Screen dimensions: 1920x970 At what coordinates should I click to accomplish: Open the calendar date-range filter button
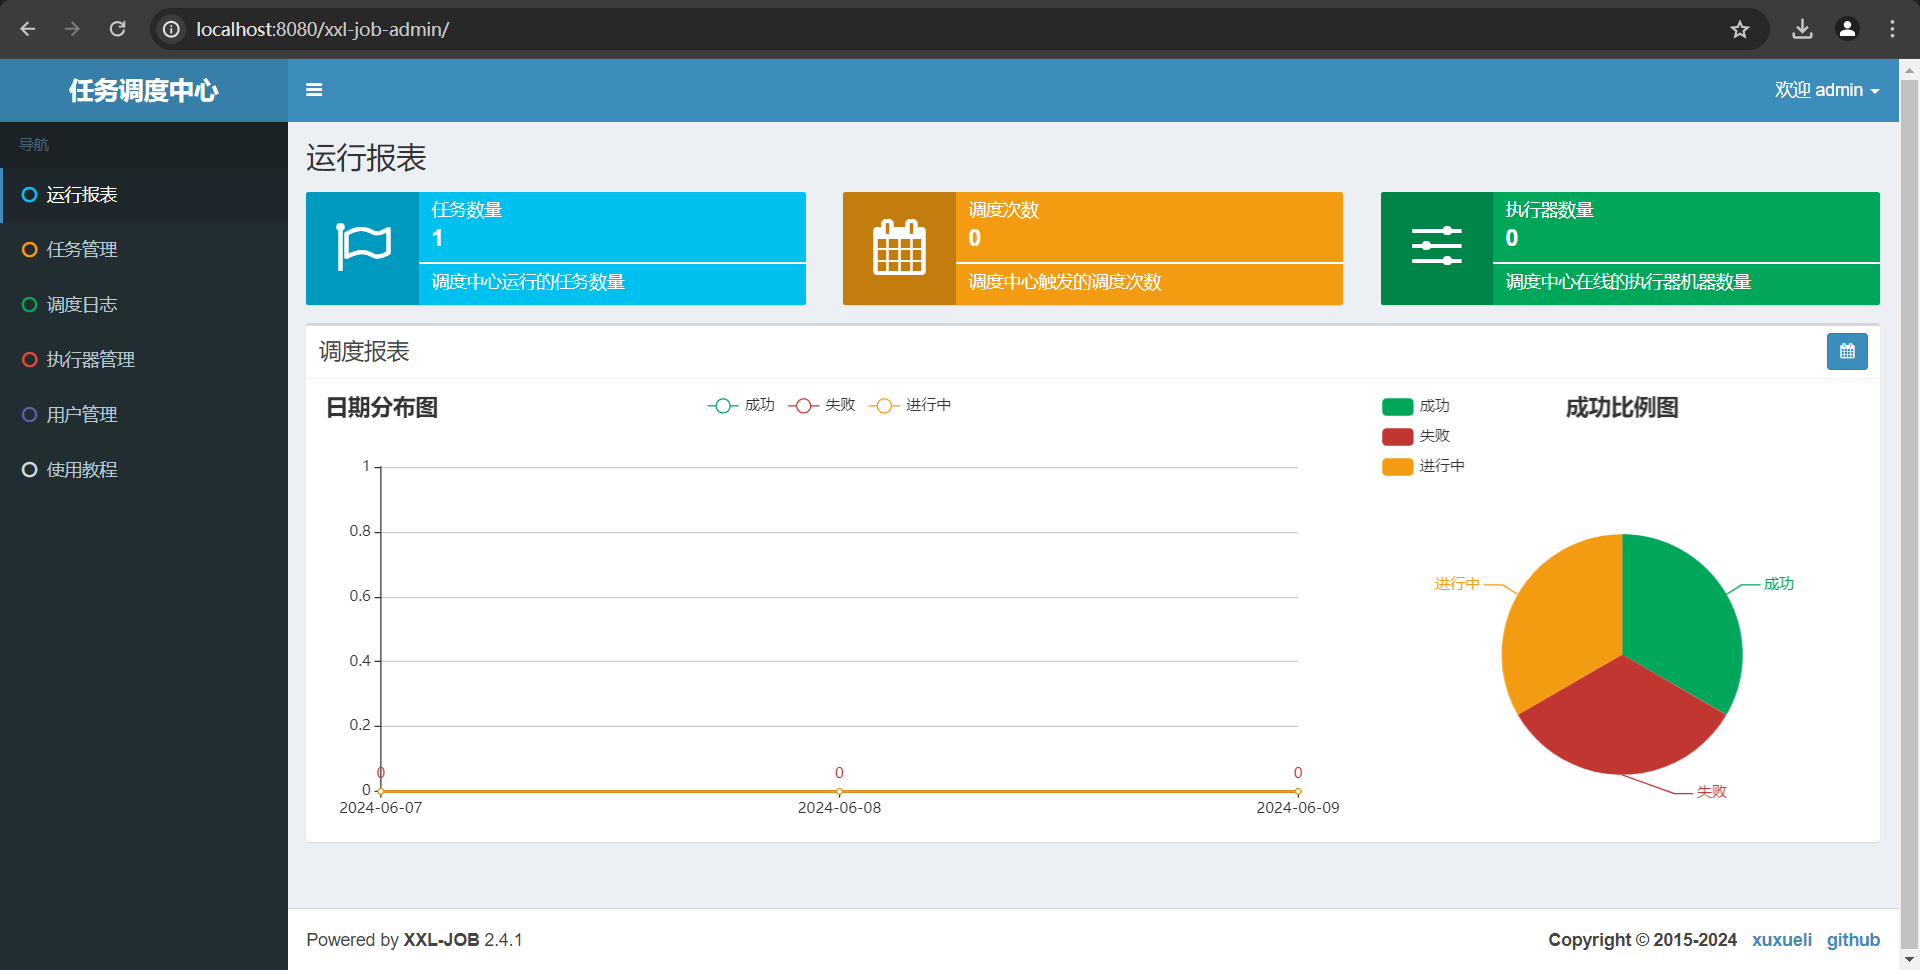coord(1846,352)
